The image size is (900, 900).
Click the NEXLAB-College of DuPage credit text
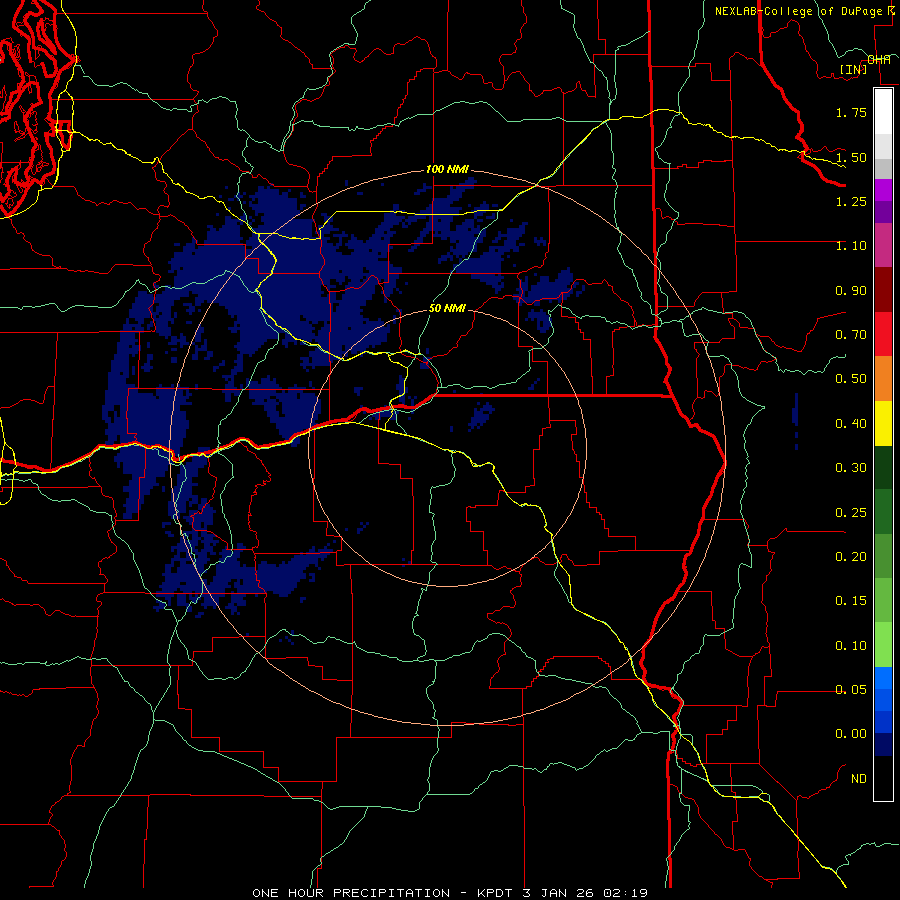coord(799,11)
